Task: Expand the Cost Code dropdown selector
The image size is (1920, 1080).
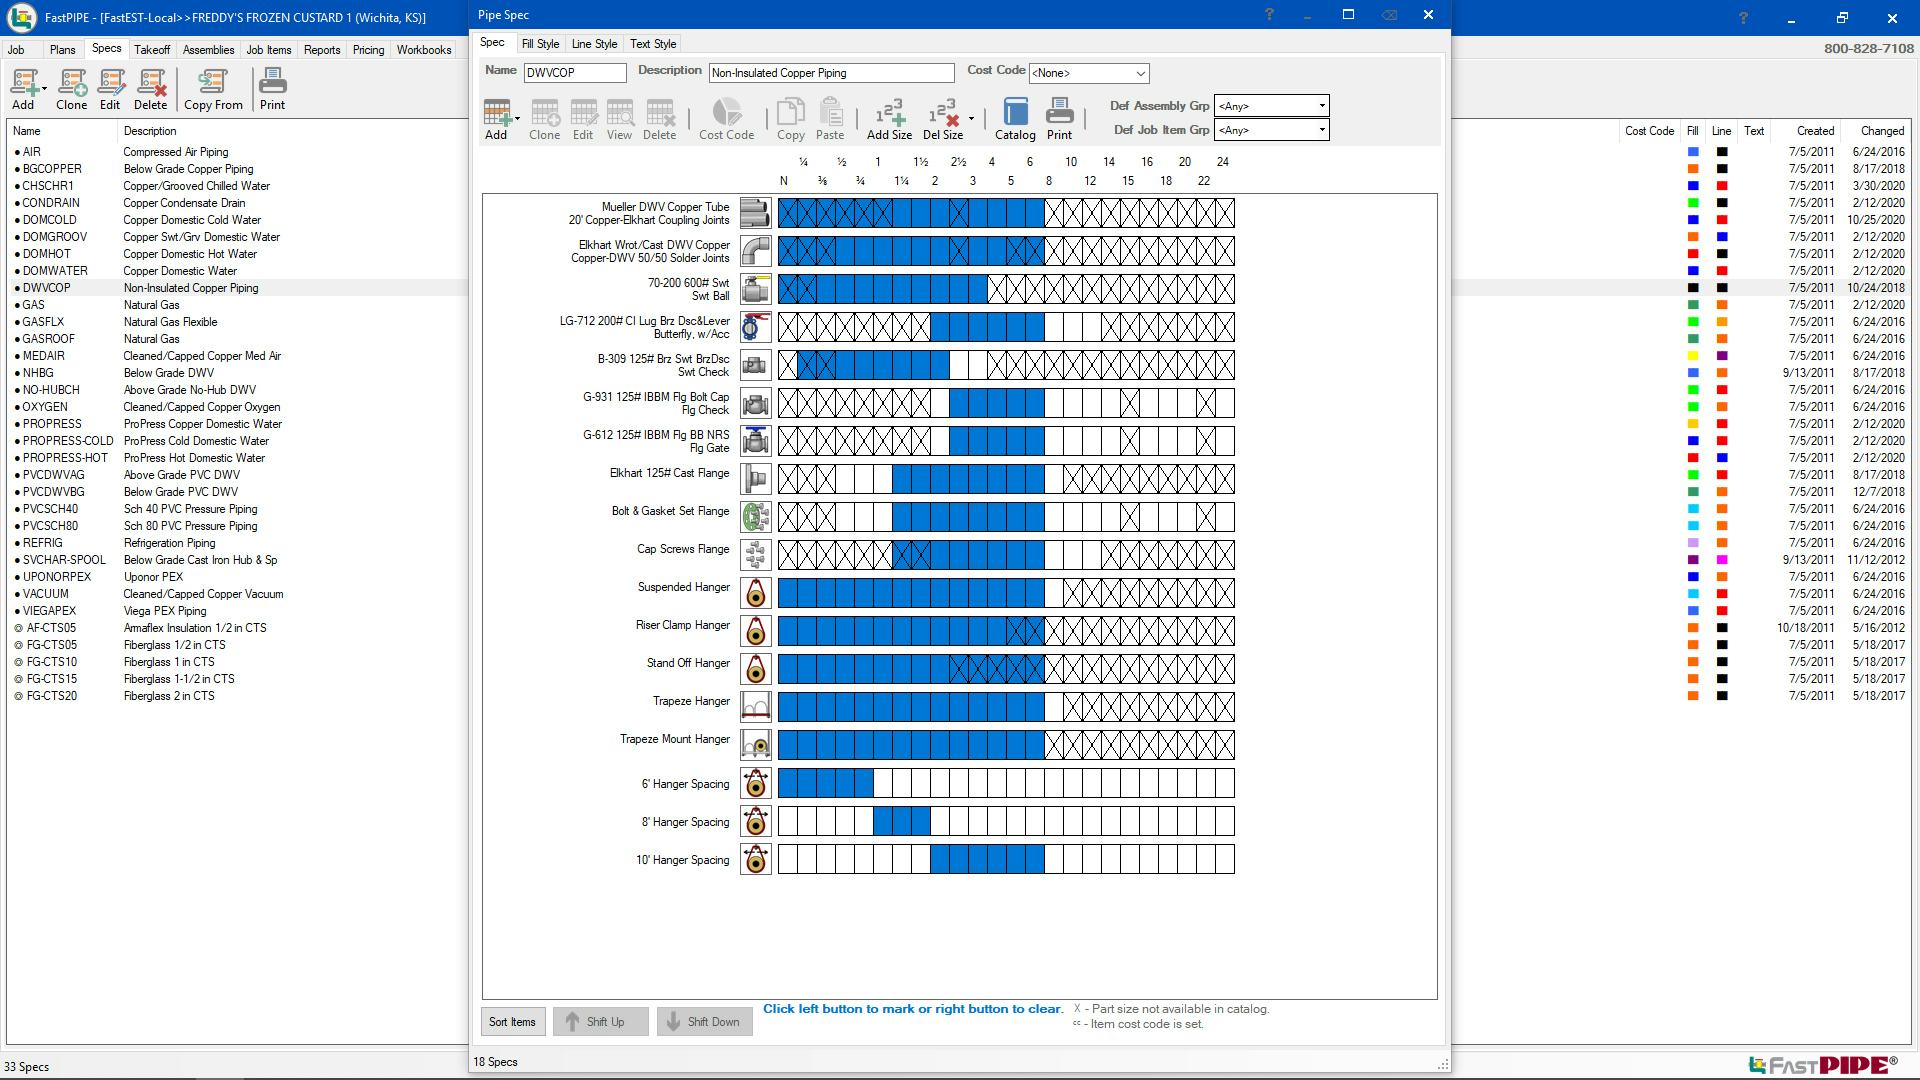Action: click(x=1143, y=73)
